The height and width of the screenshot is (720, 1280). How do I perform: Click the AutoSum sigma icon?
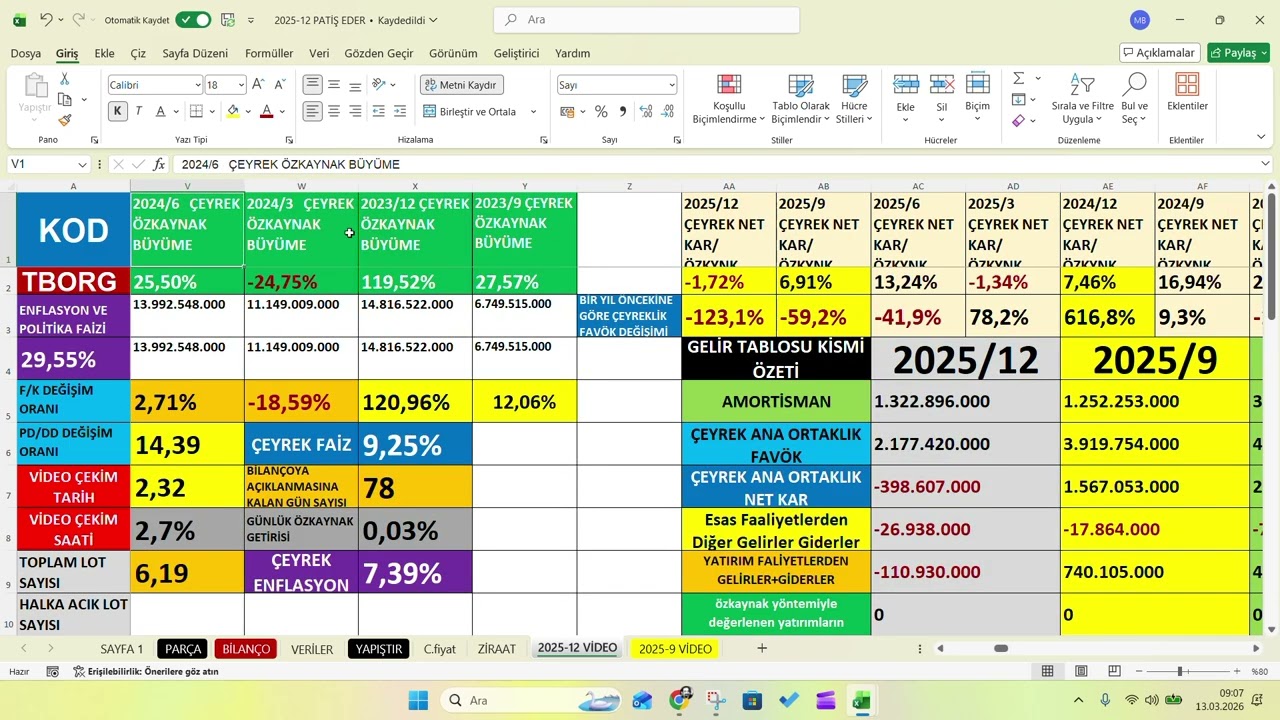[1018, 78]
